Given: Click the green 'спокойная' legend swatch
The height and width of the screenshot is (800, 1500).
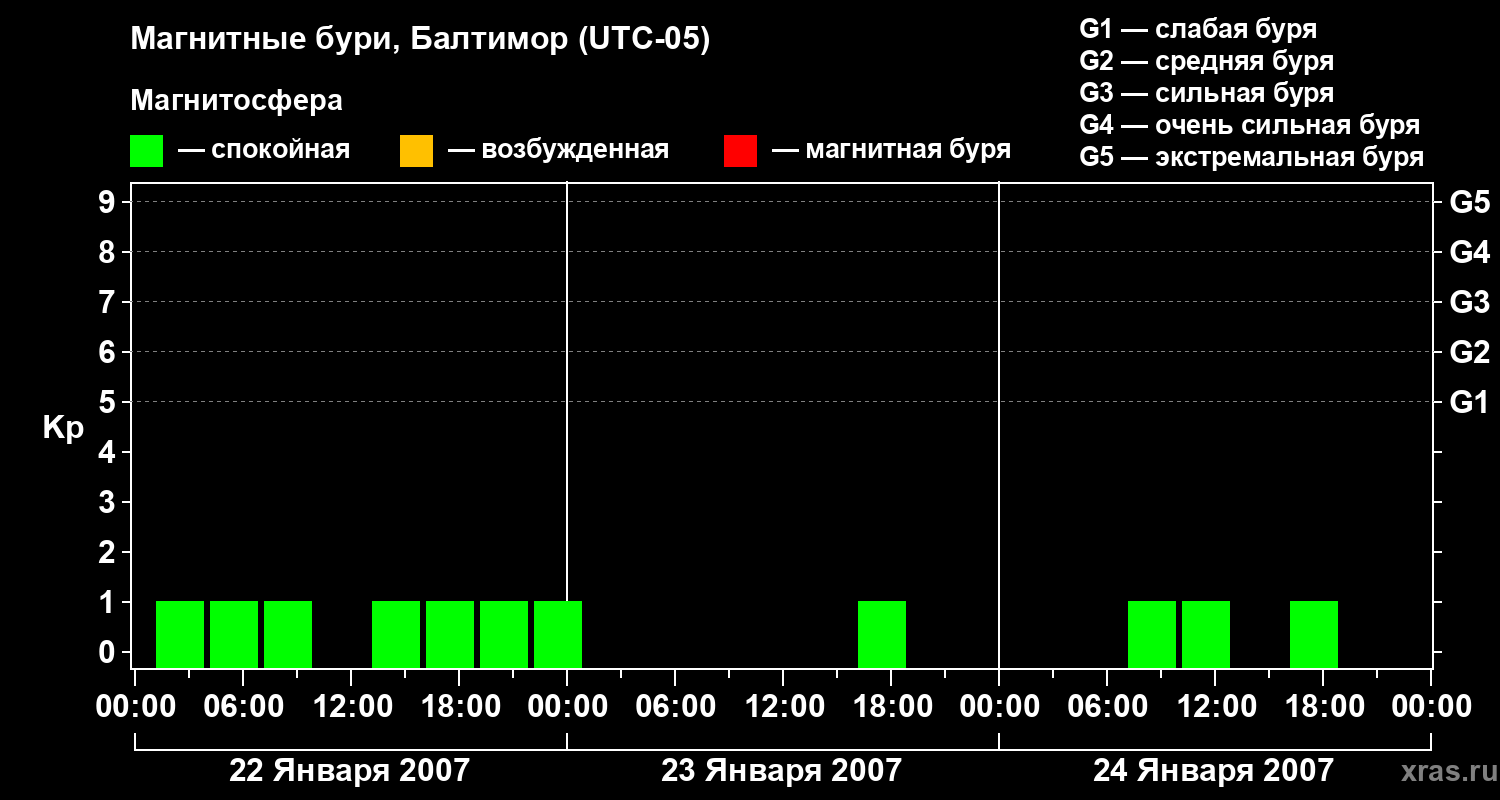Looking at the screenshot, I should (x=146, y=150).
